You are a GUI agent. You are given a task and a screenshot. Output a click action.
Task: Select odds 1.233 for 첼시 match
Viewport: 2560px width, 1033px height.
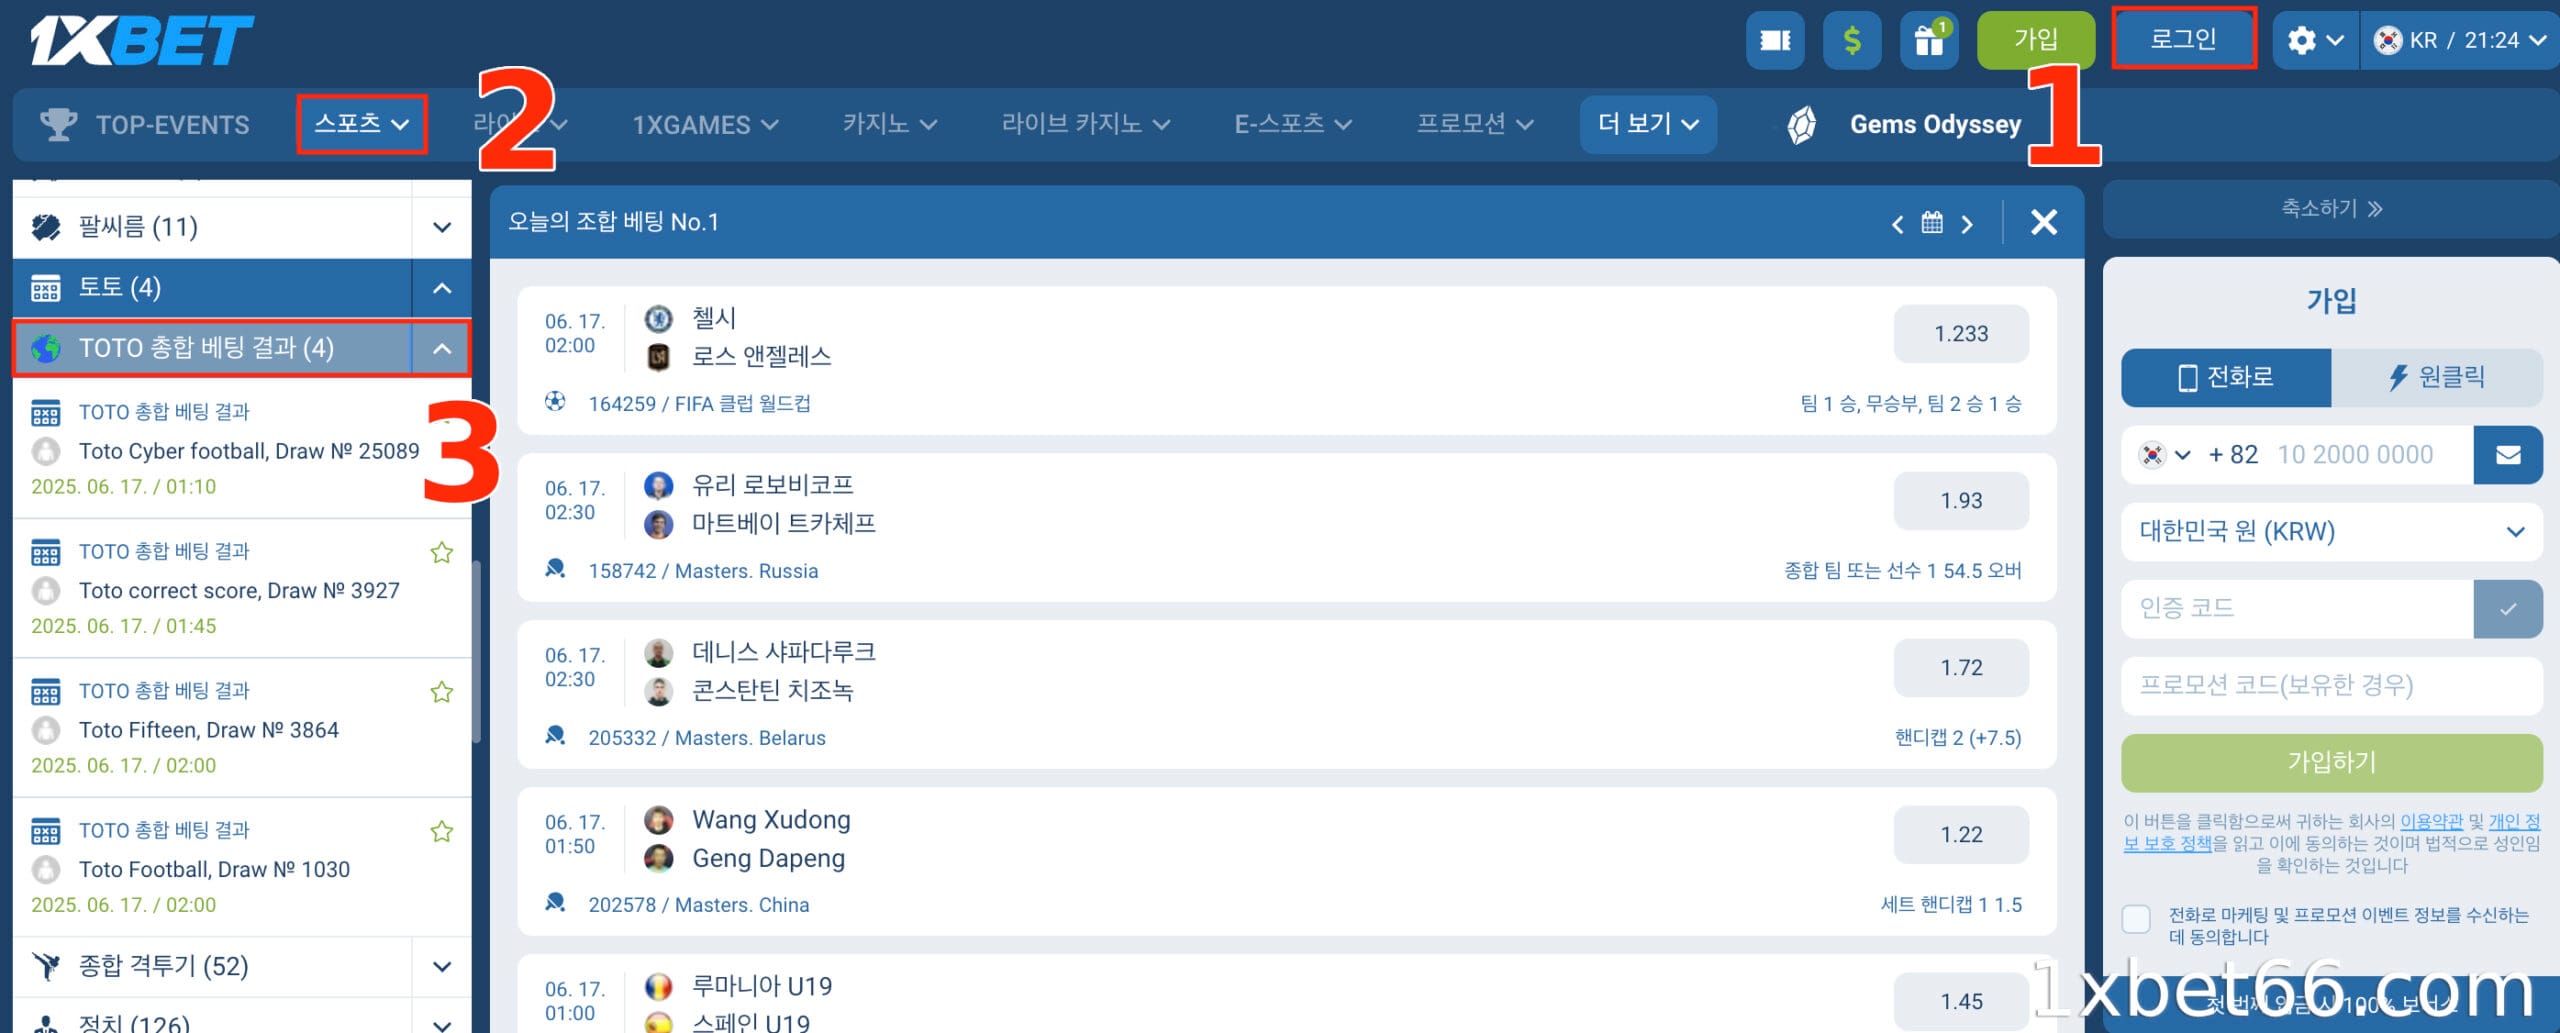coord(1961,334)
